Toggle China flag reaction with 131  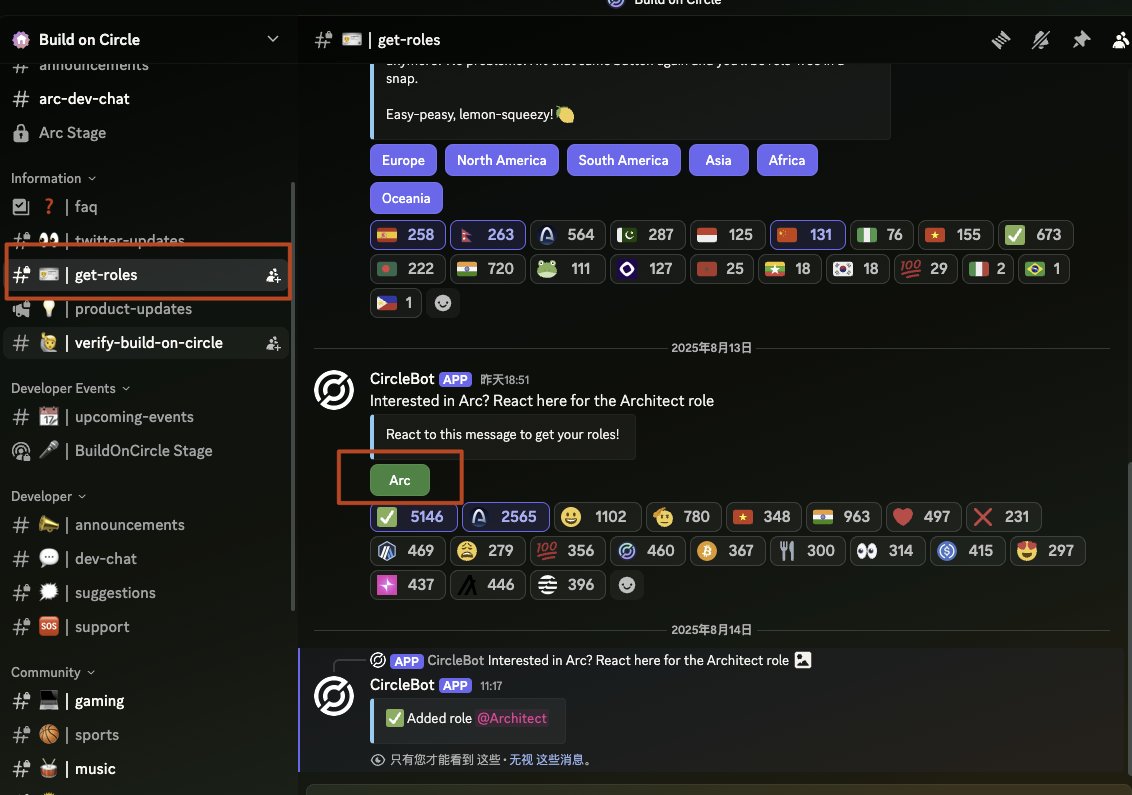807,235
